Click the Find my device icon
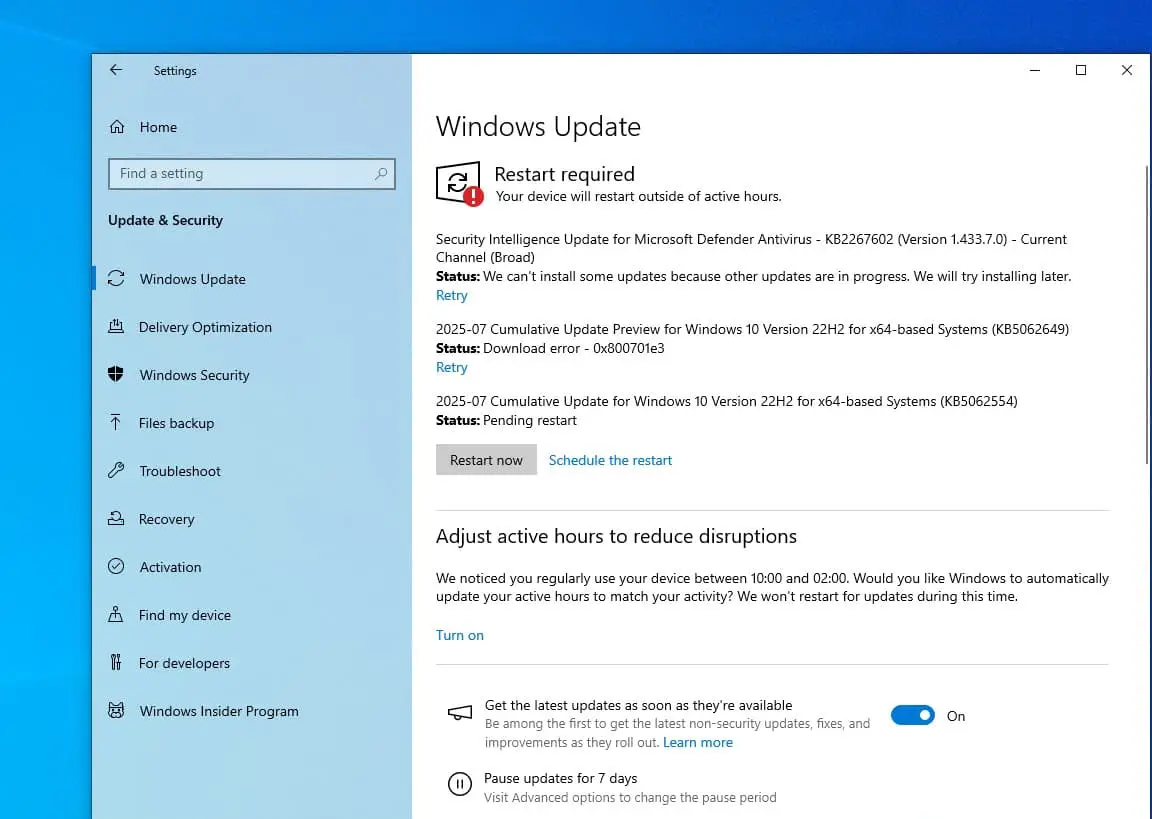The width and height of the screenshot is (1152, 819). [x=116, y=614]
